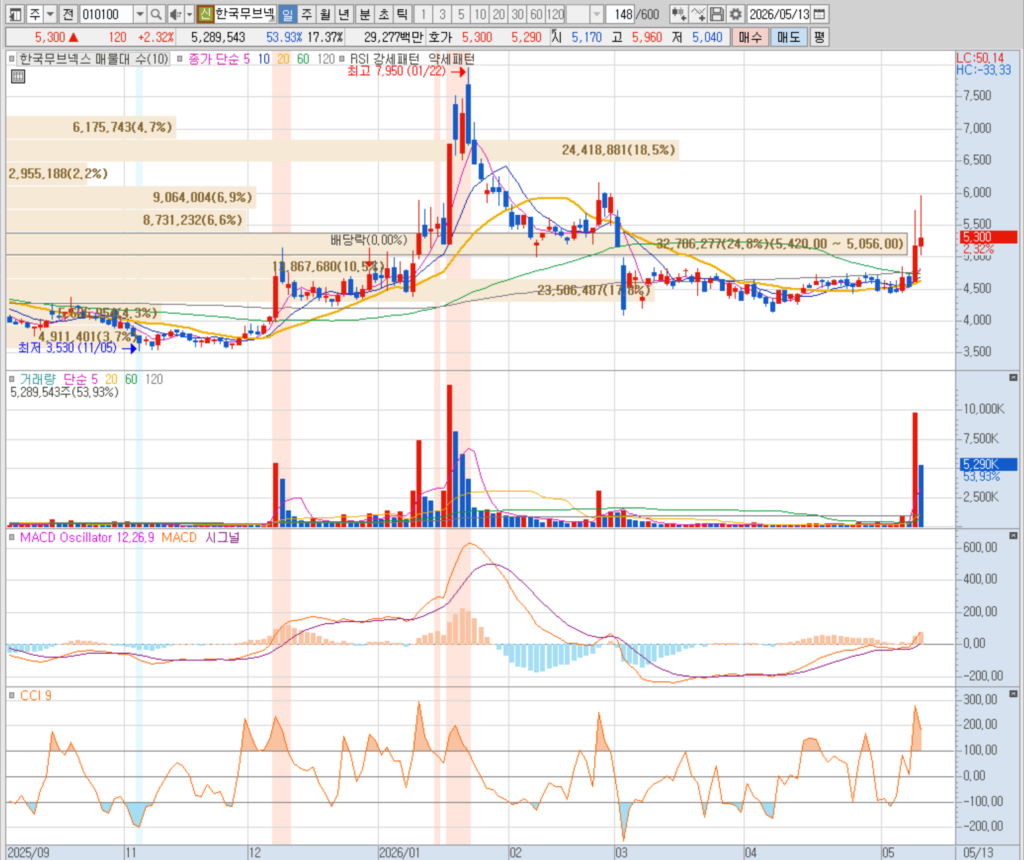Click the 시그널 legend label

tap(222, 537)
